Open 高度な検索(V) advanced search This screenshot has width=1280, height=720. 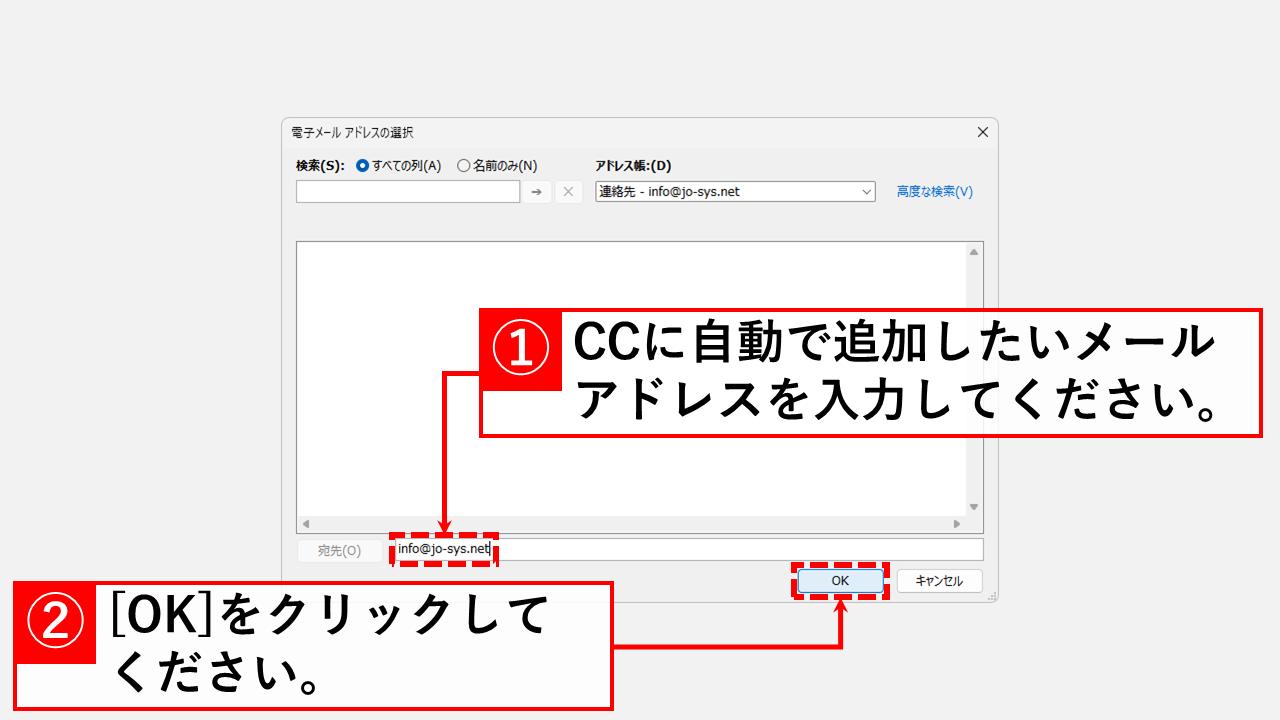[x=932, y=191]
